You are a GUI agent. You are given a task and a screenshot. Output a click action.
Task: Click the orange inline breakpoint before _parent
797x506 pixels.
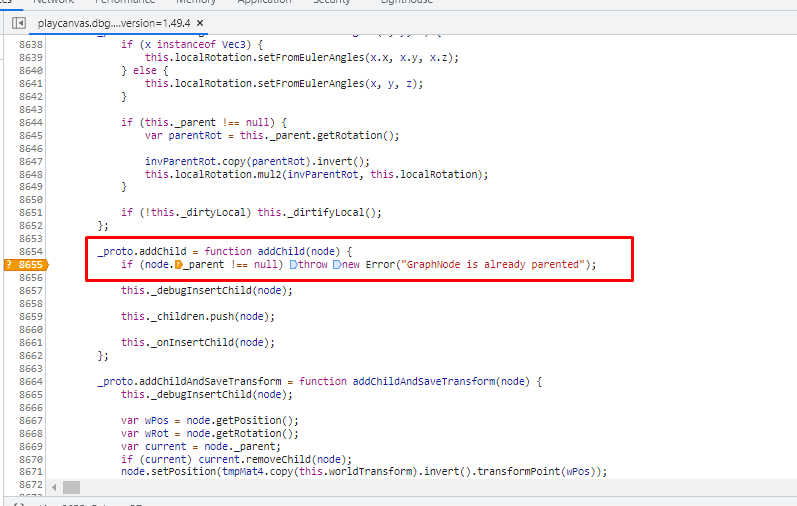(179, 264)
